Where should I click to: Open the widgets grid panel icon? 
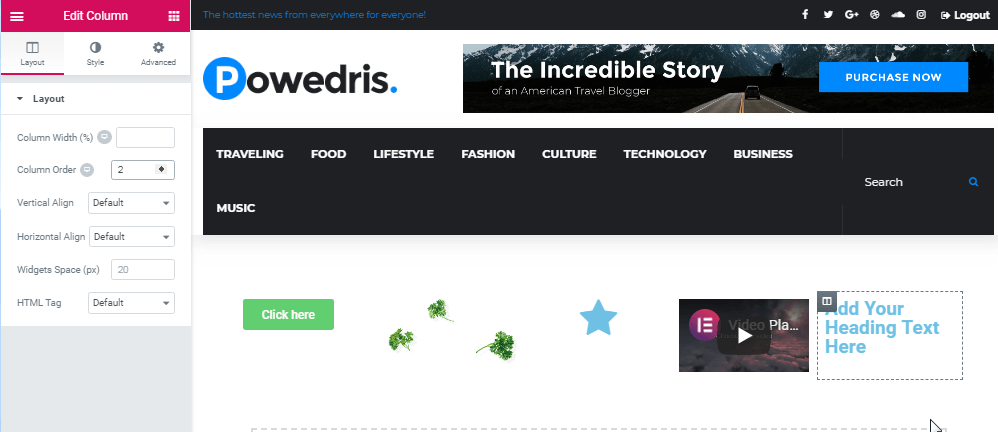point(174,16)
